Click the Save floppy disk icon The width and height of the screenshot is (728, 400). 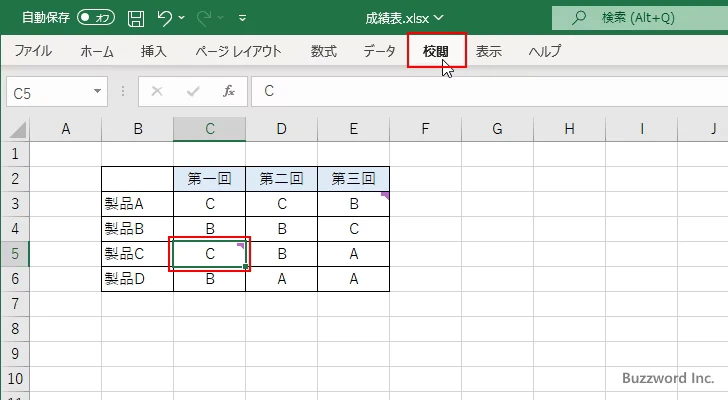tap(136, 18)
